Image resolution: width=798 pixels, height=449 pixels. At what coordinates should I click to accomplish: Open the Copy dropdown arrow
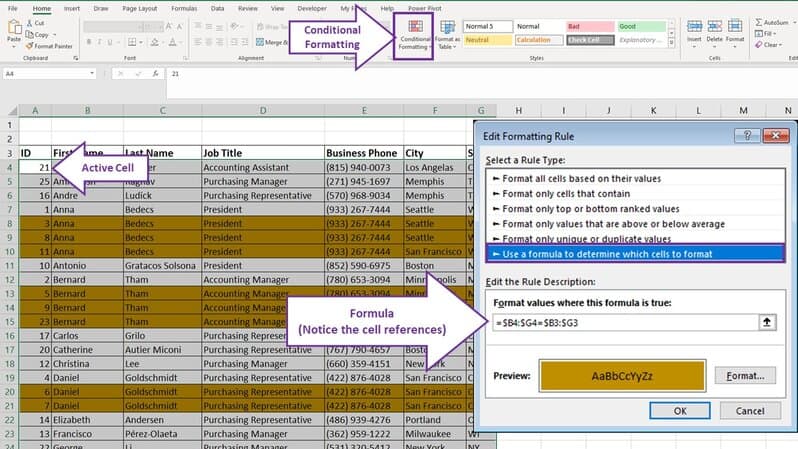(x=54, y=35)
